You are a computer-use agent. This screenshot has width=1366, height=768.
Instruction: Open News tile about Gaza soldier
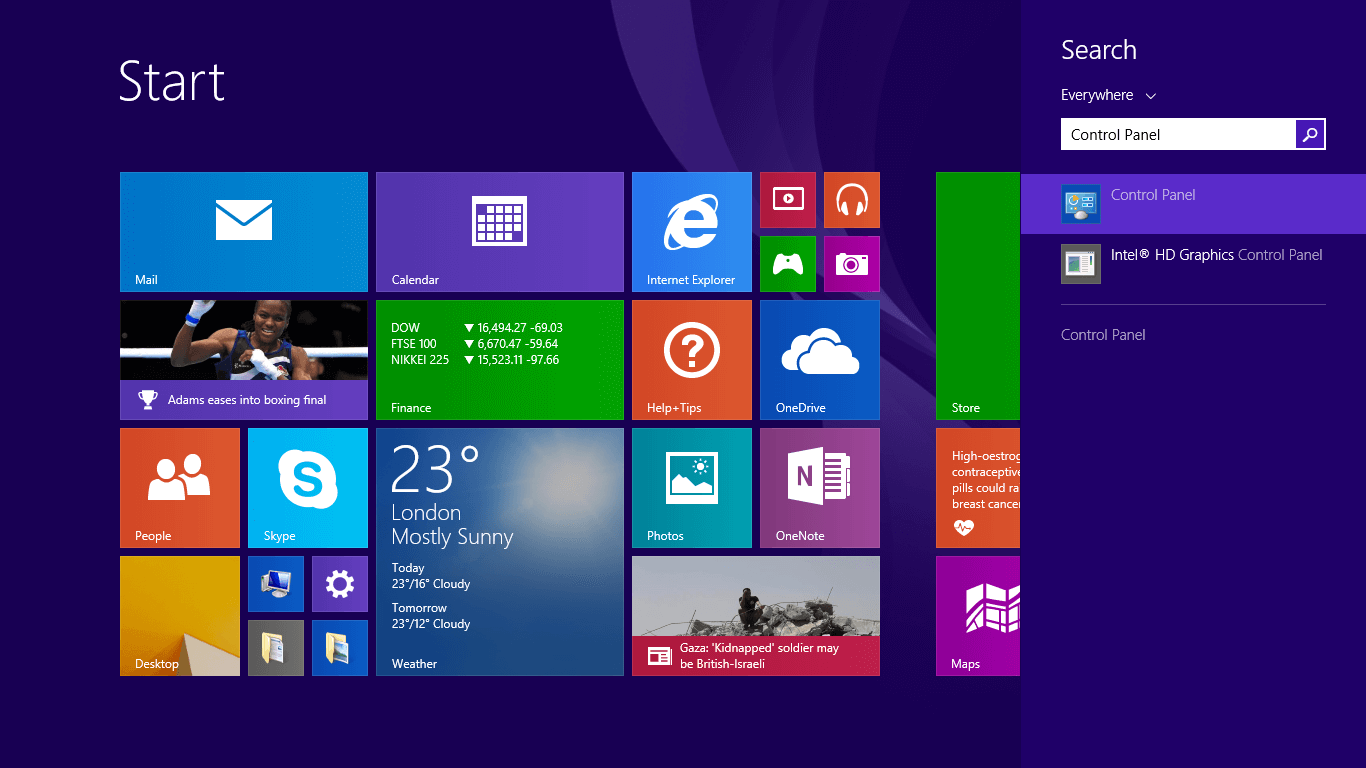click(756, 616)
